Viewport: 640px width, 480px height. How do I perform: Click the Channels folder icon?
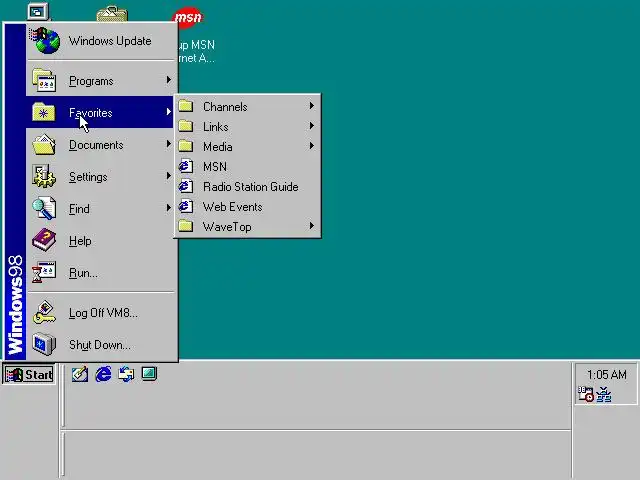pos(186,106)
